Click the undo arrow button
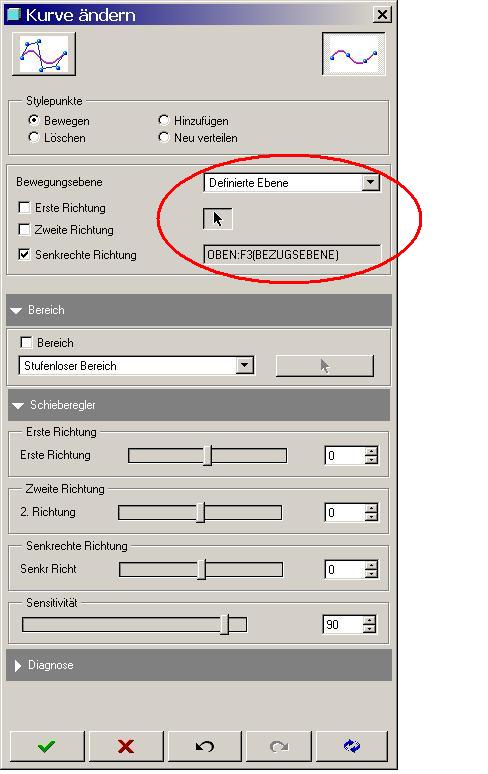 point(205,746)
